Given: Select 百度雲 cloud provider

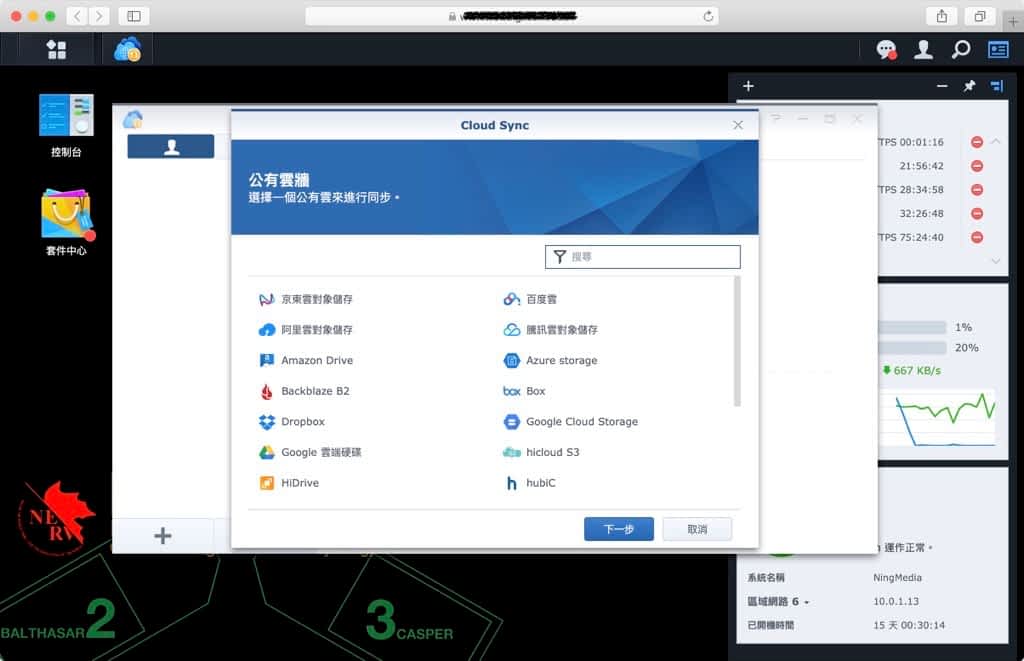Looking at the screenshot, I should tap(530, 299).
